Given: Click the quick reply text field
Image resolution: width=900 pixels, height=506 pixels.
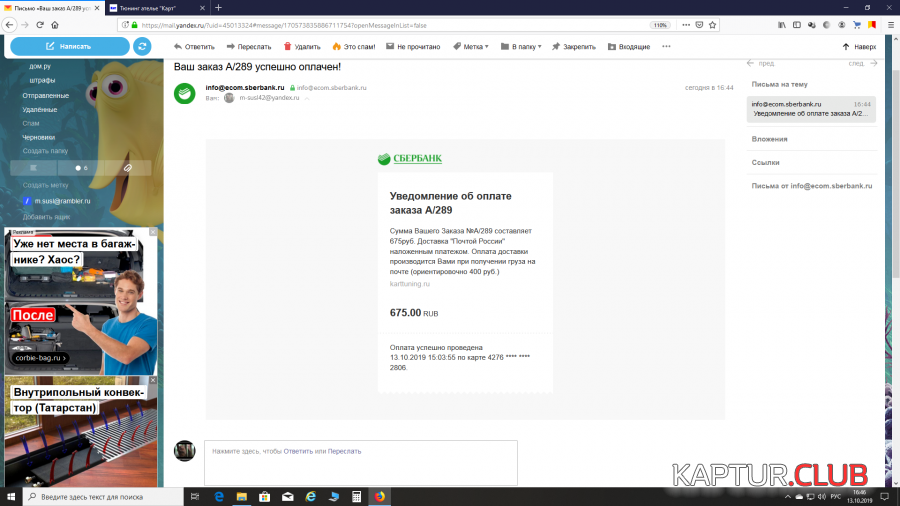Looking at the screenshot, I should [x=360, y=462].
